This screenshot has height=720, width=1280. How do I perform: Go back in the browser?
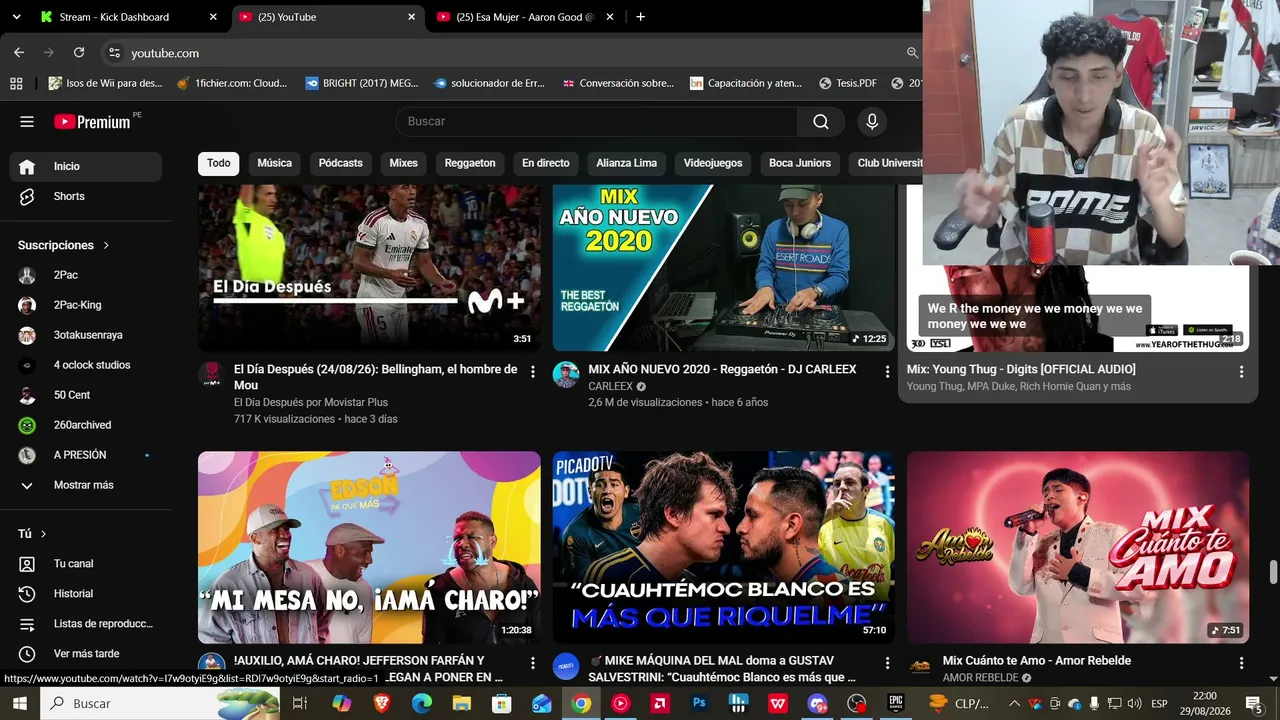click(19, 53)
